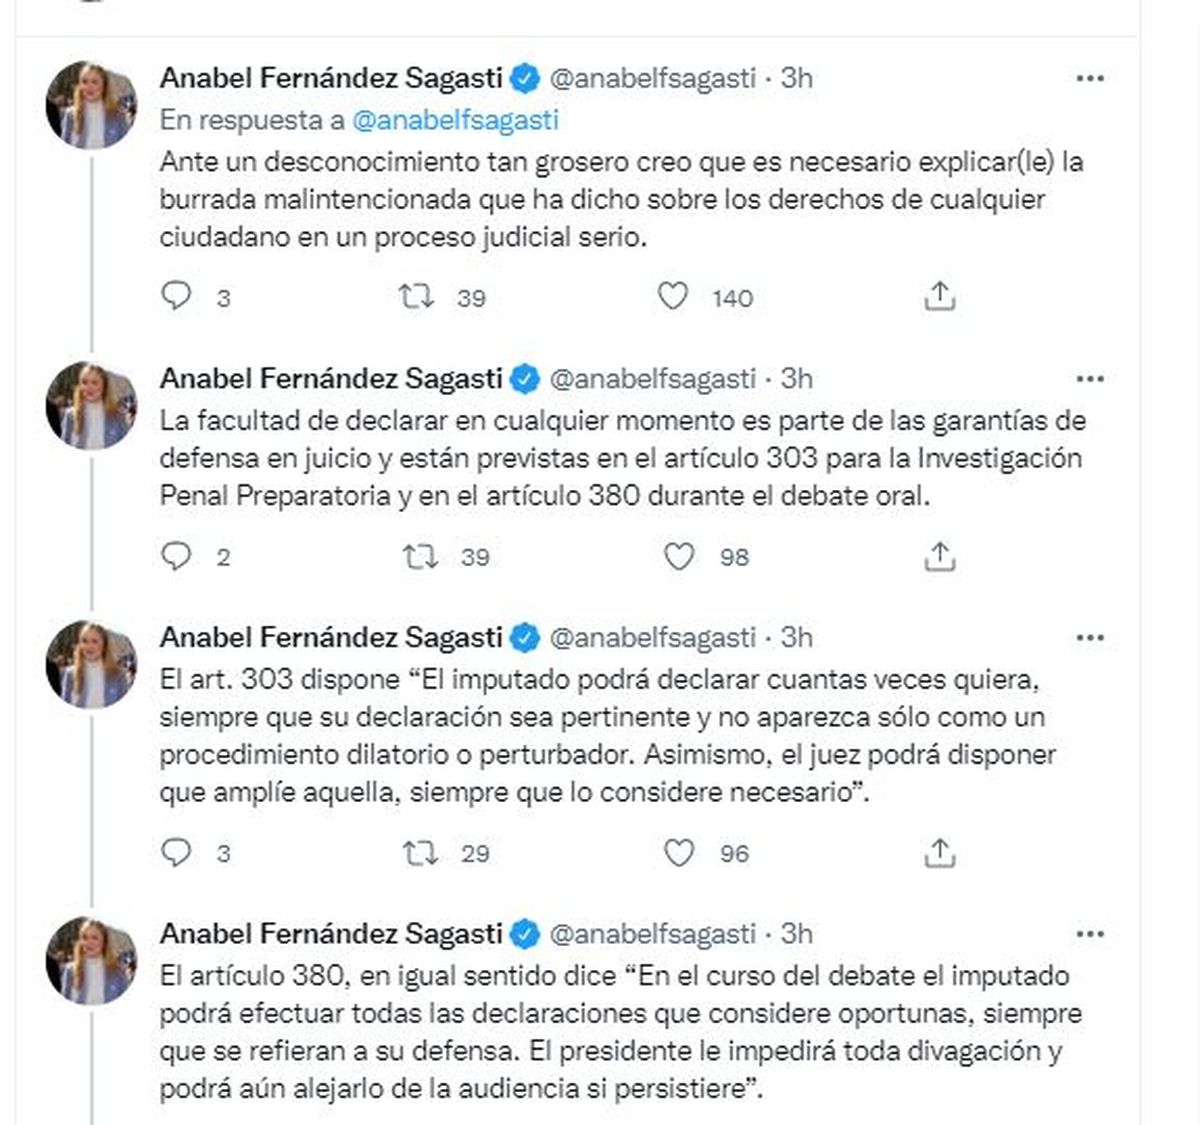Like the tweet with 96 likes

(x=679, y=852)
